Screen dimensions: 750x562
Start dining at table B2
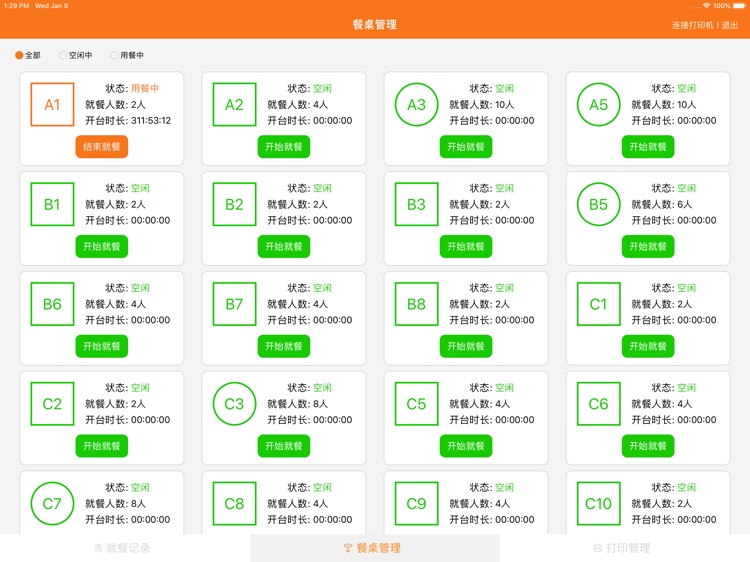pos(284,246)
